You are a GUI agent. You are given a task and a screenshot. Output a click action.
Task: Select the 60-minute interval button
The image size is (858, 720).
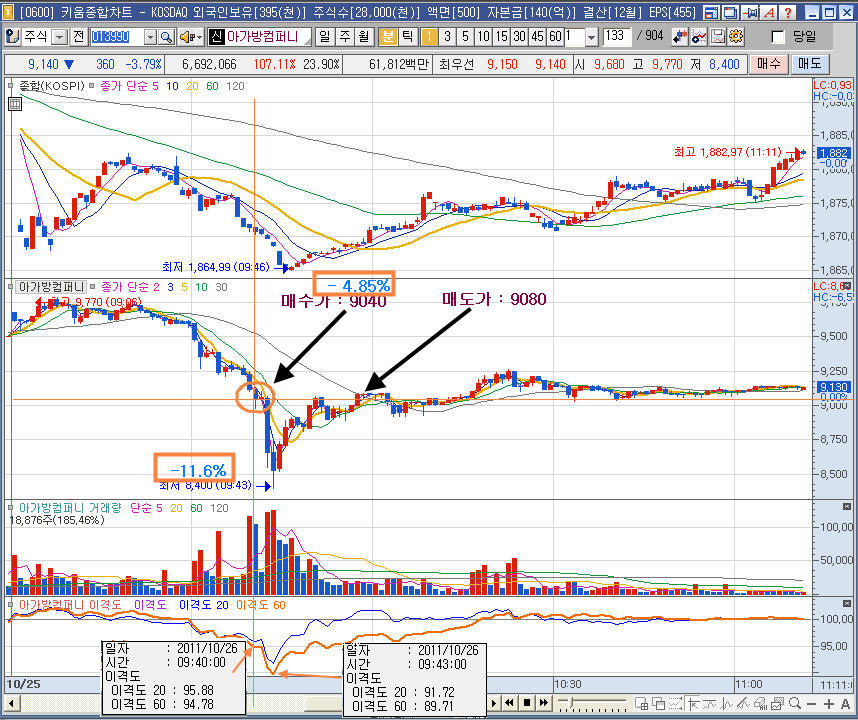click(555, 37)
